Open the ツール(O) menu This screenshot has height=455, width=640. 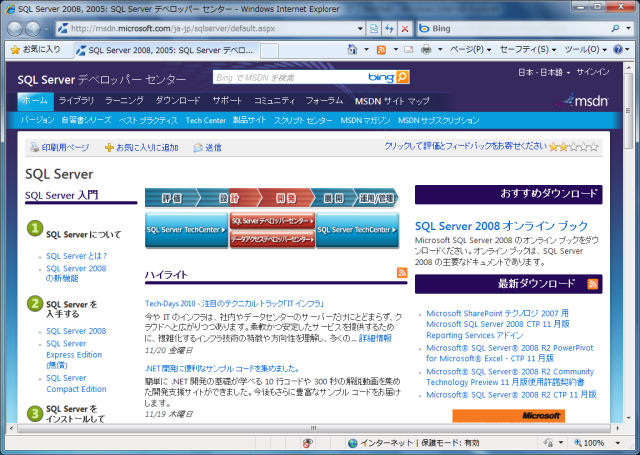586,50
